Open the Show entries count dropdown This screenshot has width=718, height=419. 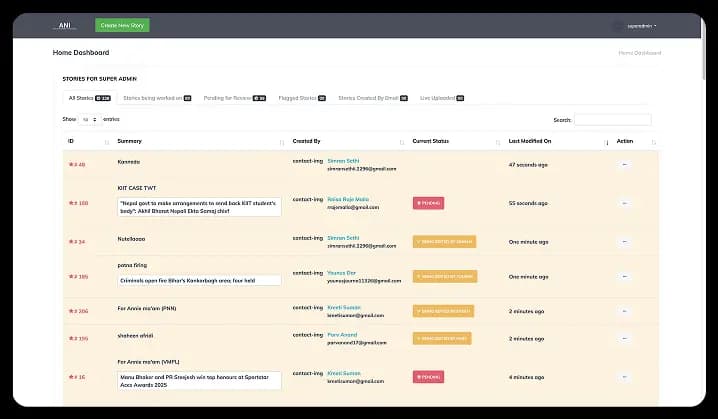[x=90, y=120]
